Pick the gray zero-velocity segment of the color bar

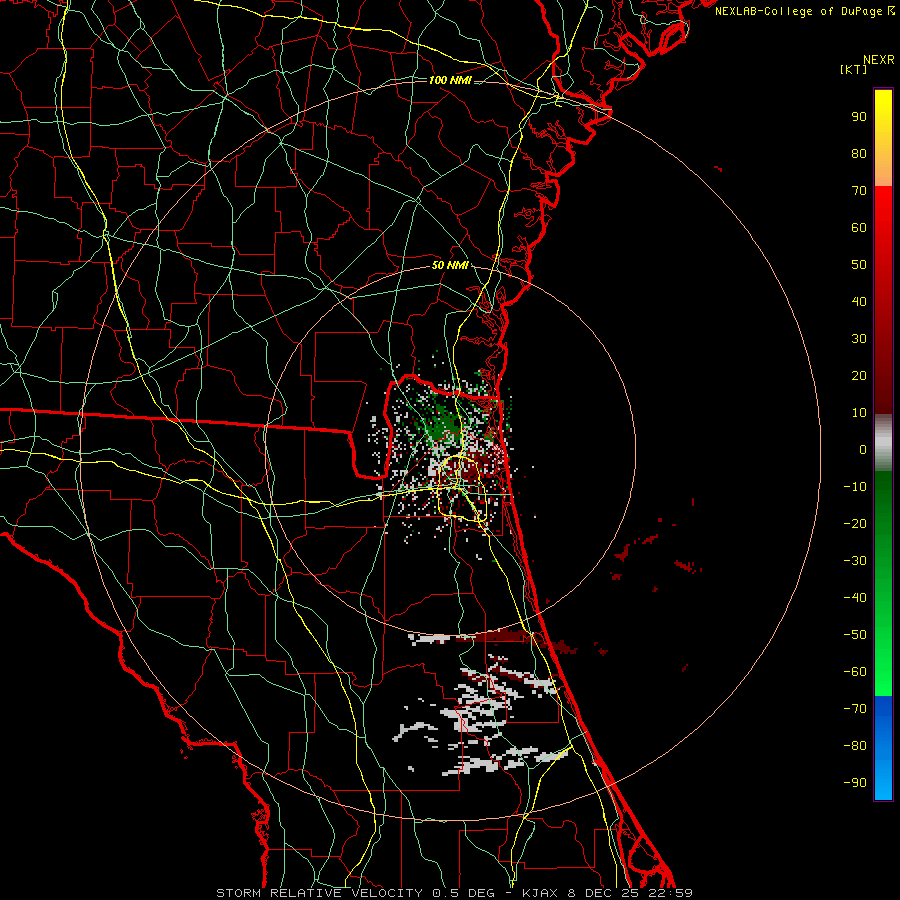click(x=883, y=443)
